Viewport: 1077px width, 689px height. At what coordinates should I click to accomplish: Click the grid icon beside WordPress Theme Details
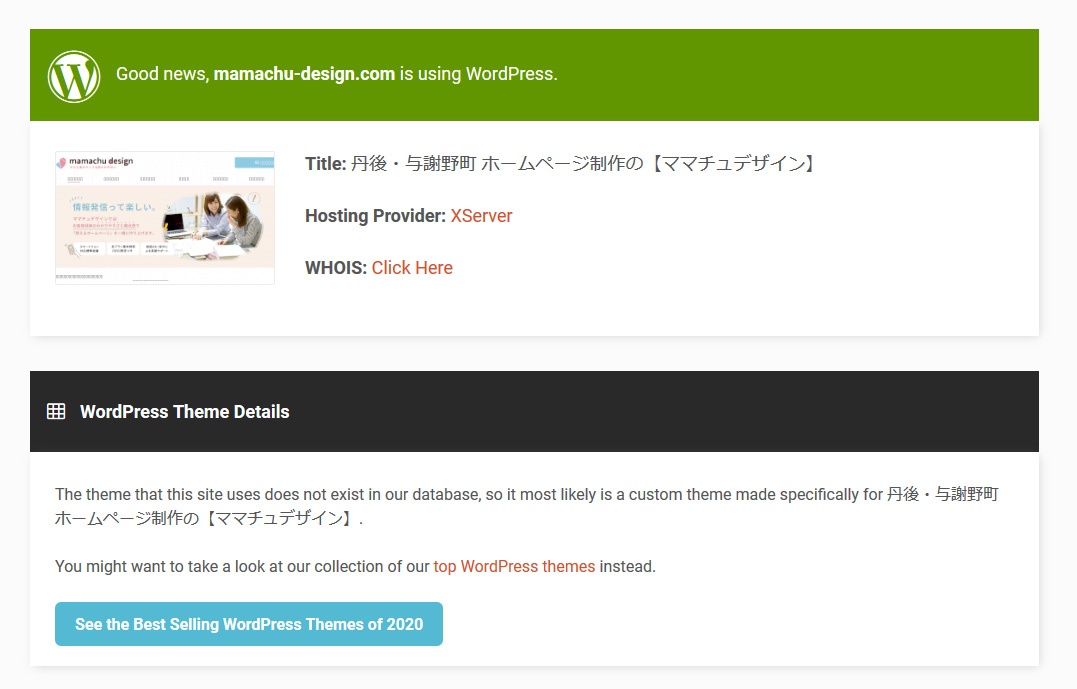click(x=56, y=411)
